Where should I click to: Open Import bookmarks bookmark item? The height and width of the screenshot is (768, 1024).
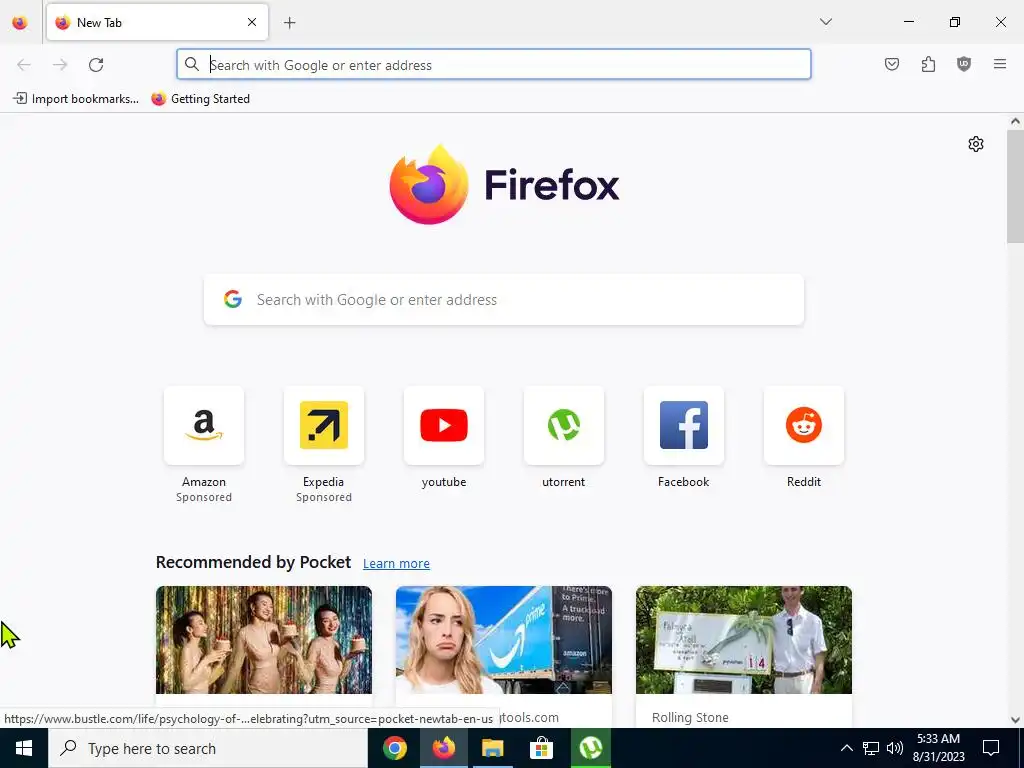pos(76,99)
